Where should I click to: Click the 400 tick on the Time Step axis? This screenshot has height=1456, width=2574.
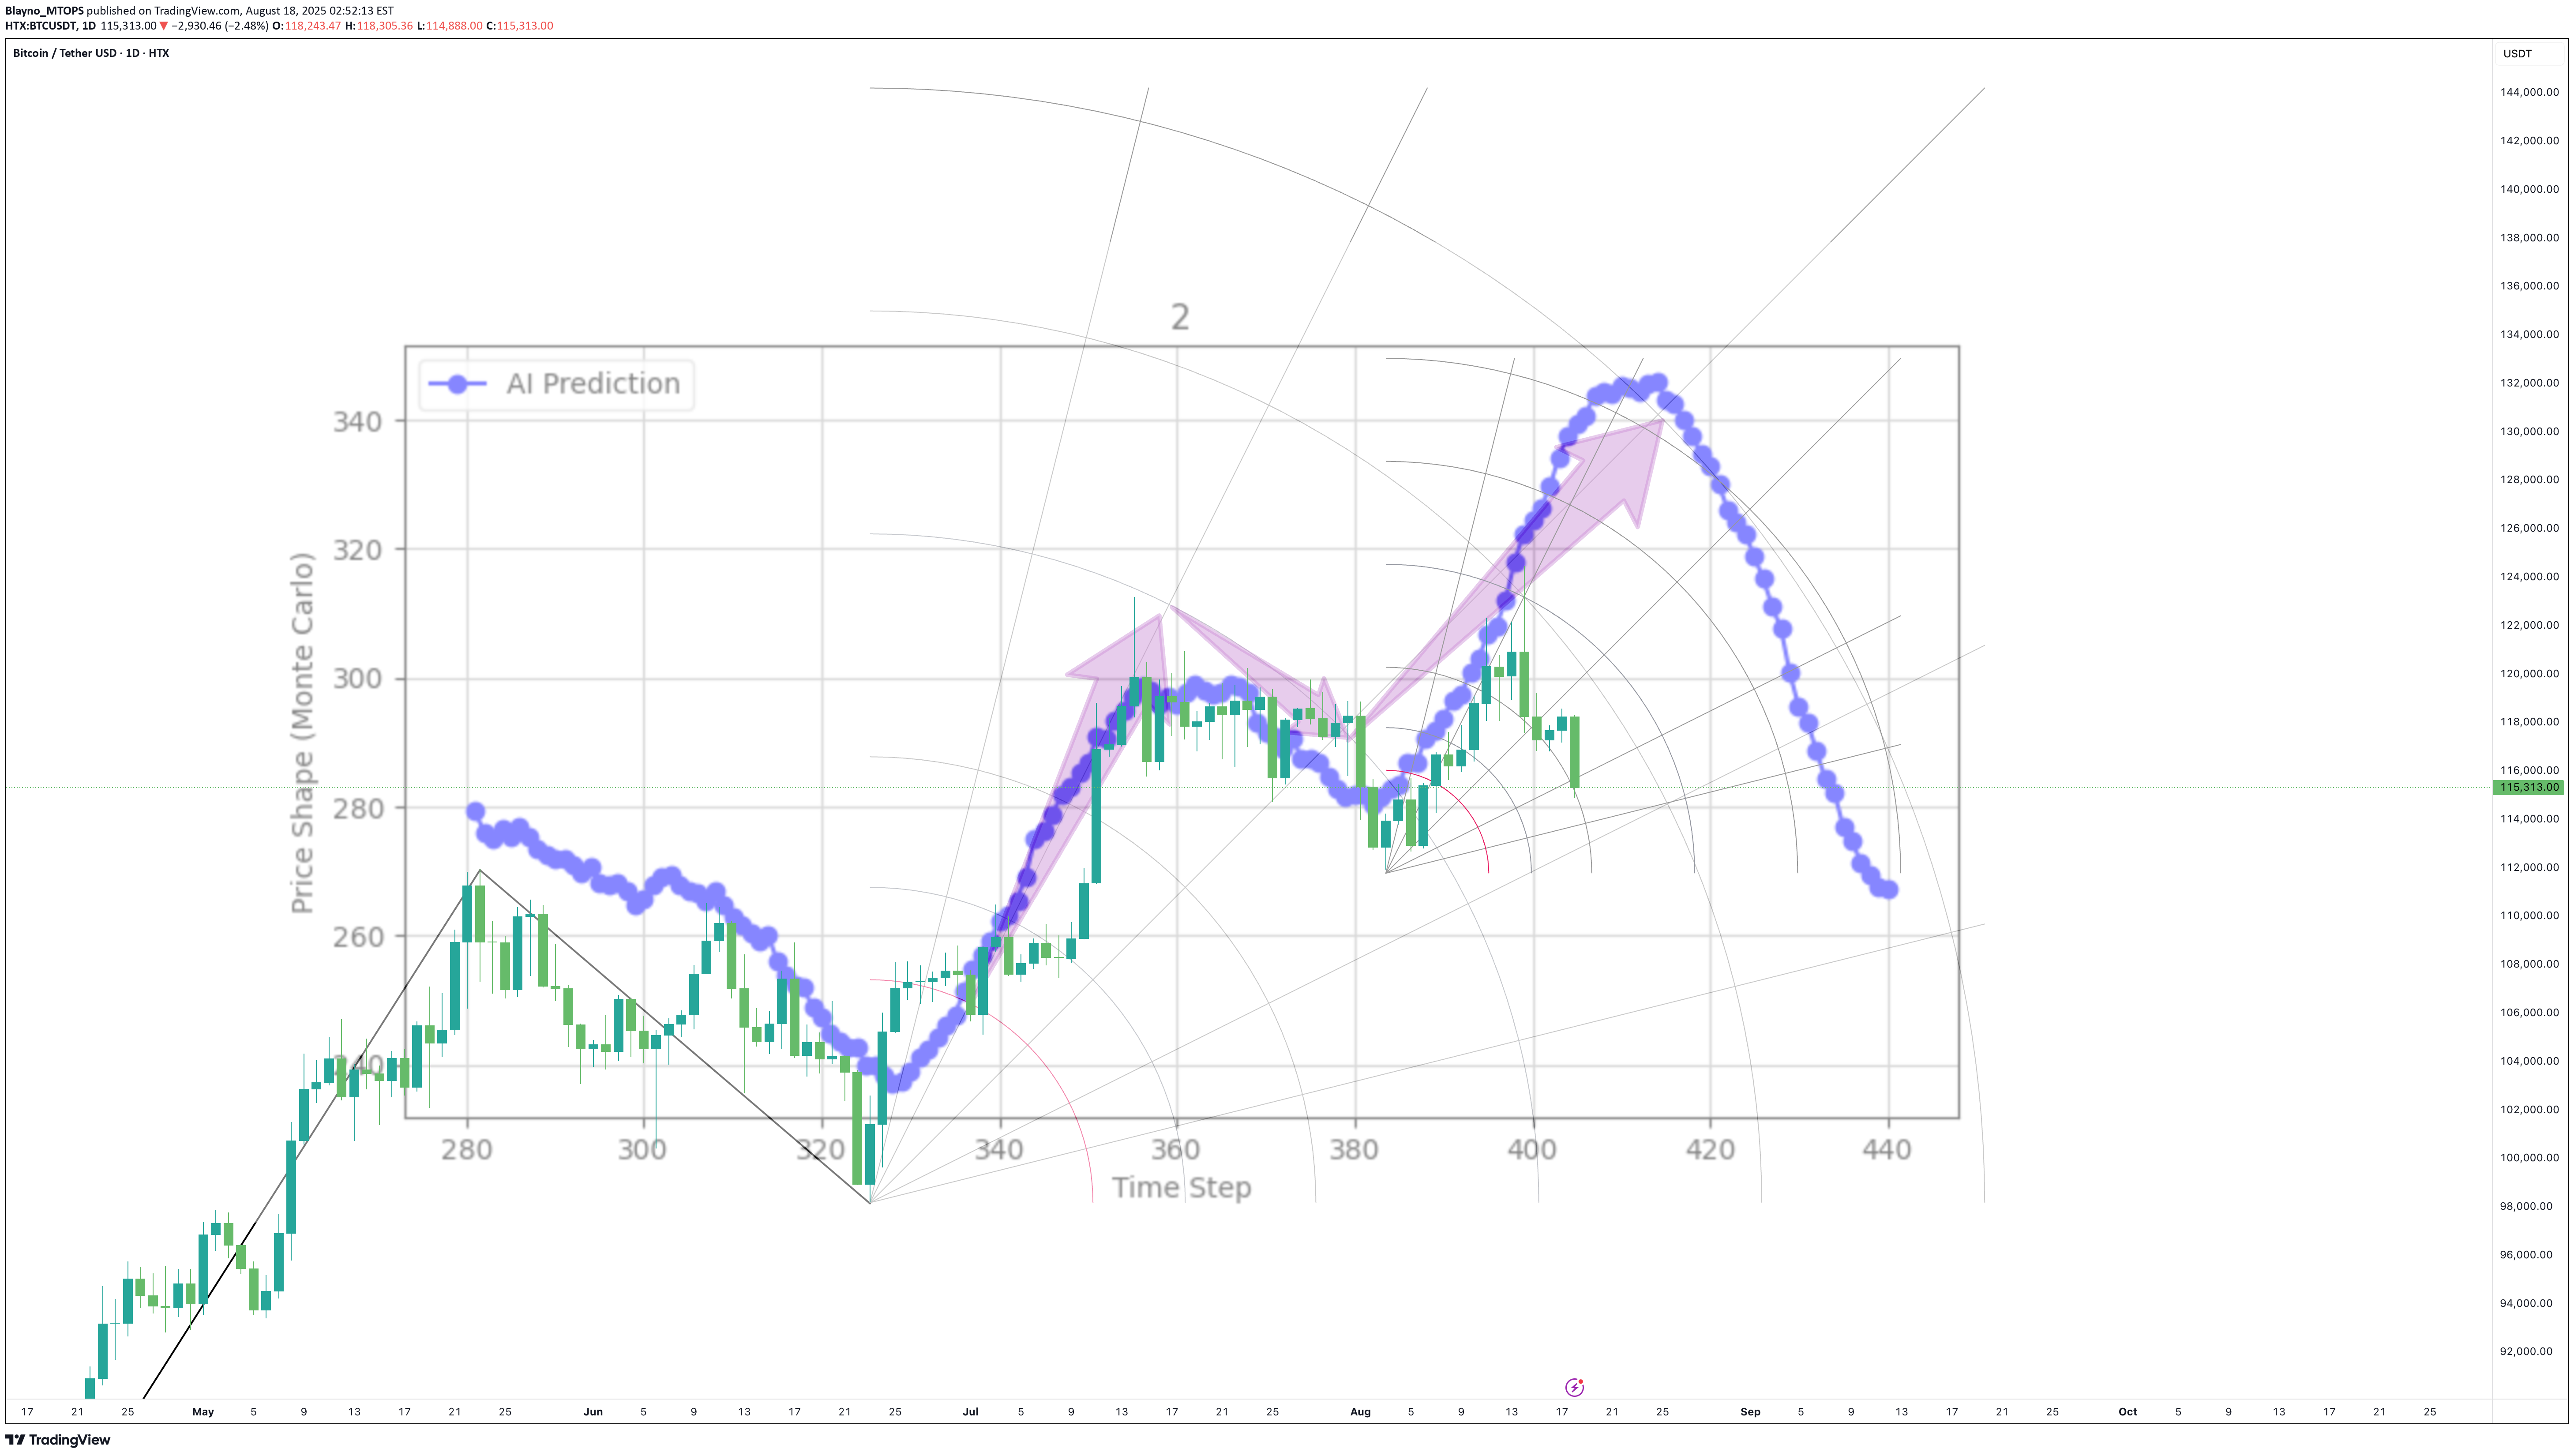click(1532, 1150)
